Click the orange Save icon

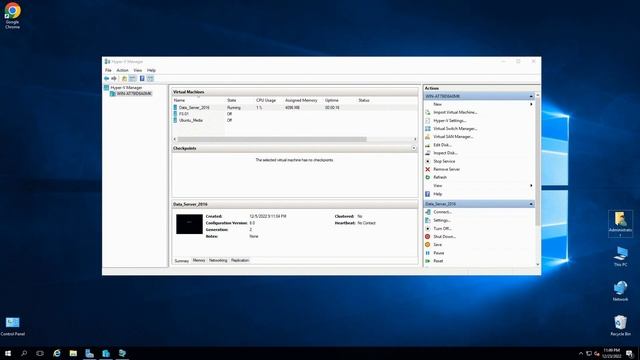(x=428, y=245)
